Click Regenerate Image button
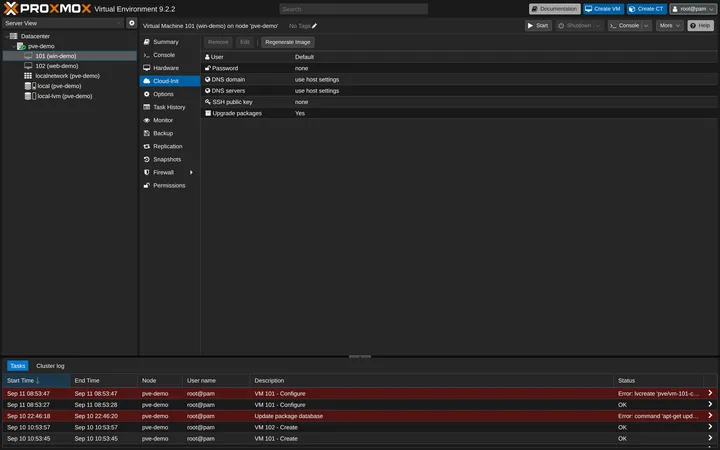The width and height of the screenshot is (720, 450). tap(288, 42)
